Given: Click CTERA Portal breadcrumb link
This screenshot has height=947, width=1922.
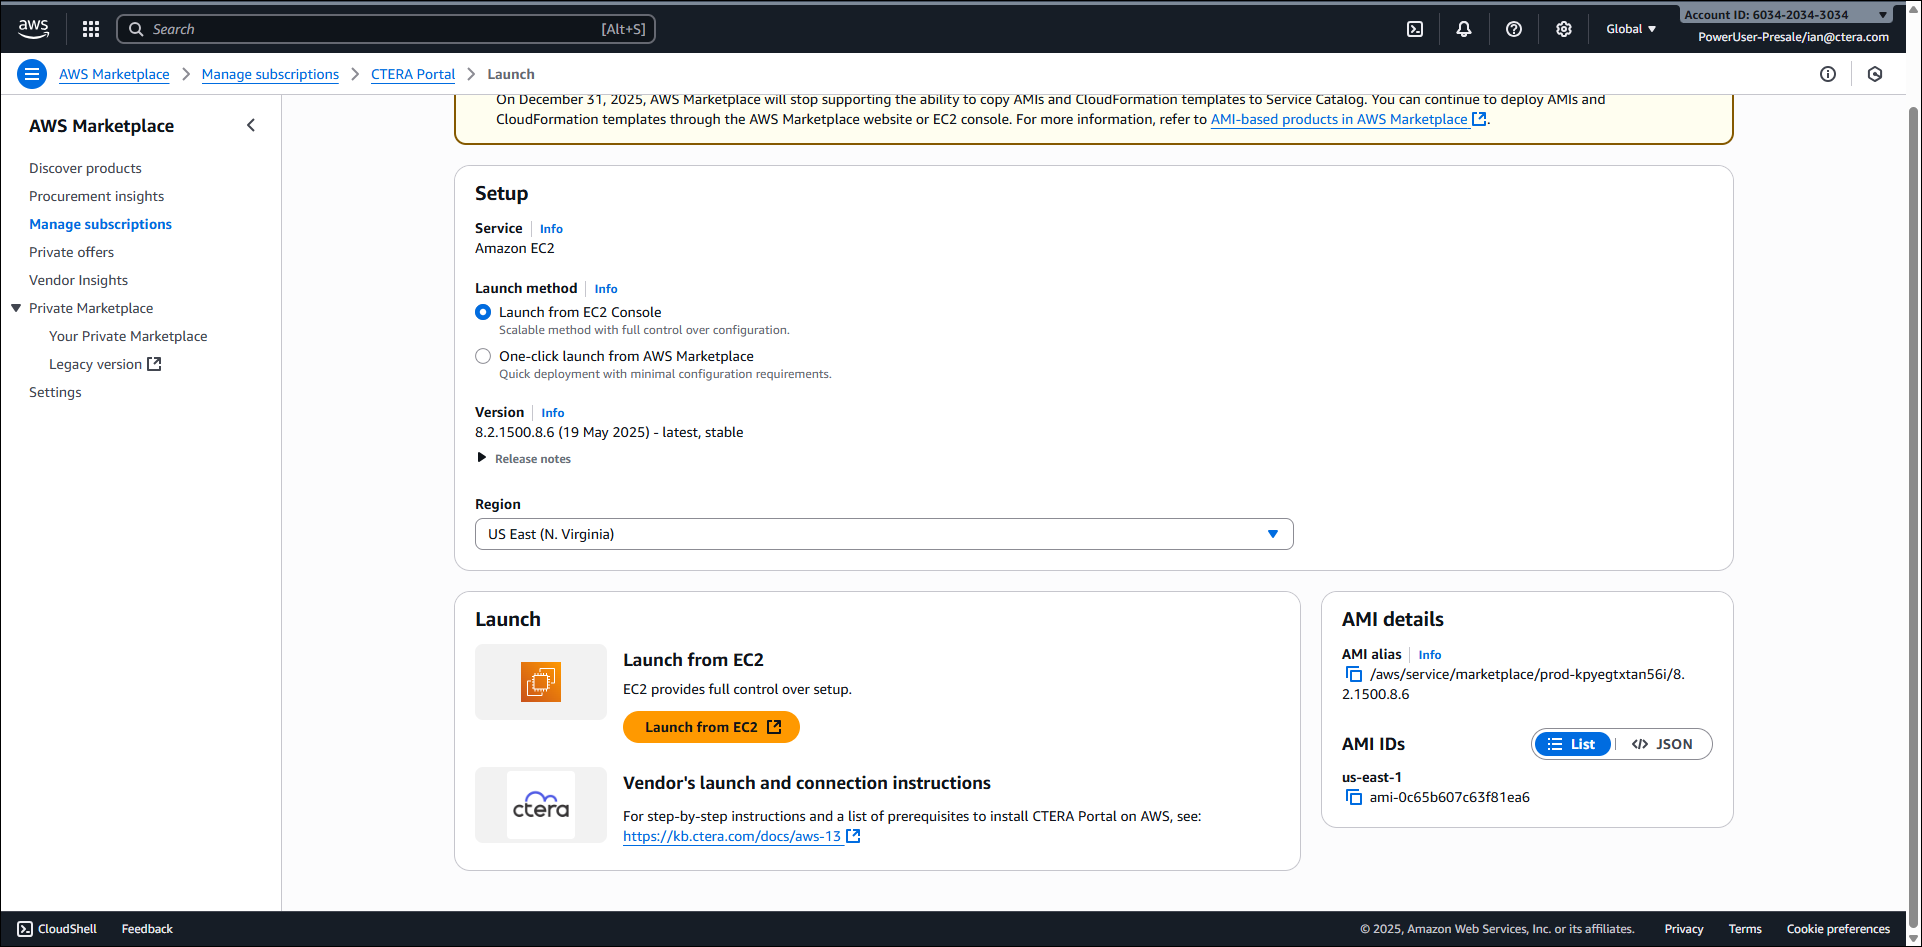Looking at the screenshot, I should (x=413, y=74).
